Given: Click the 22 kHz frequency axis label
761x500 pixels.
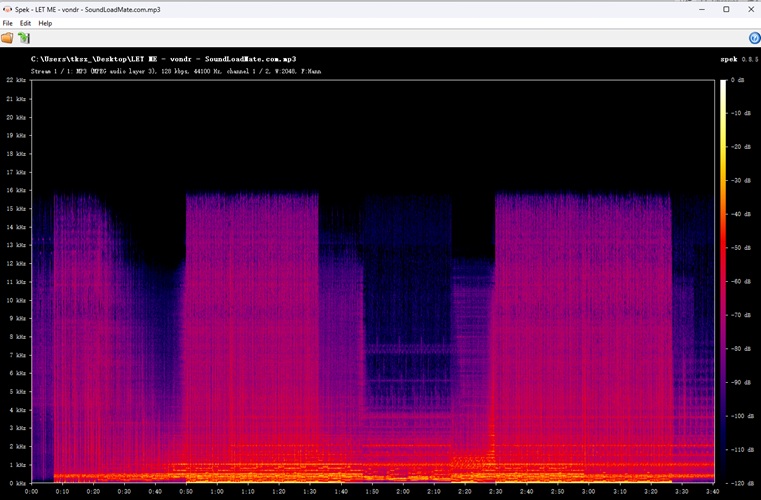Looking at the screenshot, I should [x=16, y=80].
